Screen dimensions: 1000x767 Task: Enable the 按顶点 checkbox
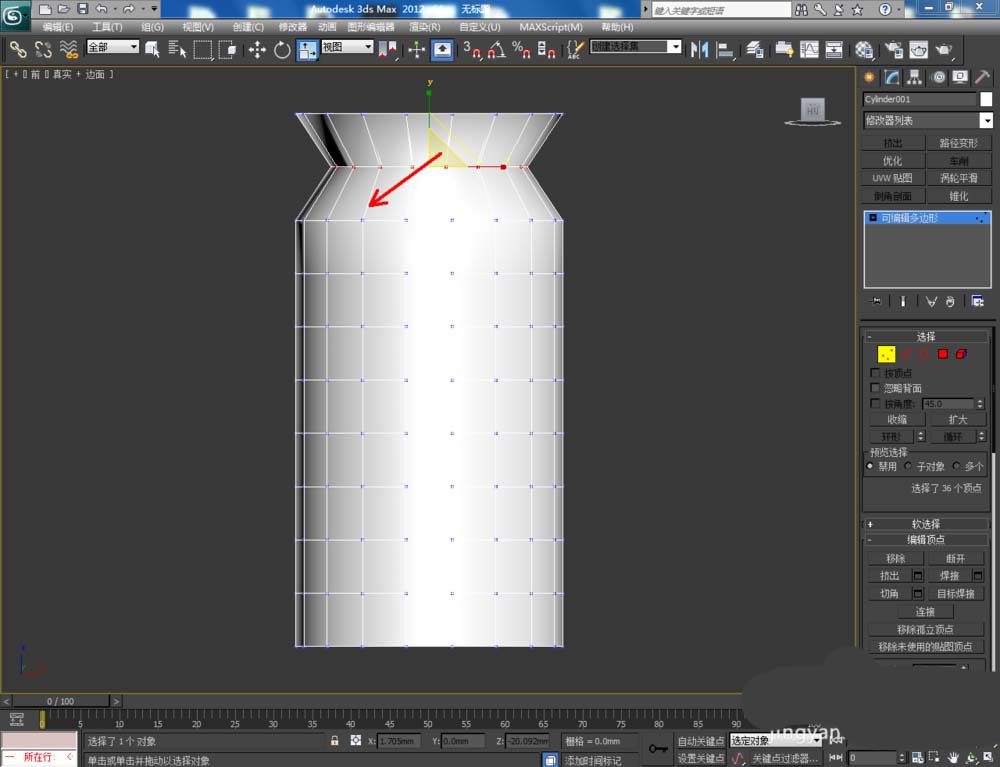coord(875,372)
